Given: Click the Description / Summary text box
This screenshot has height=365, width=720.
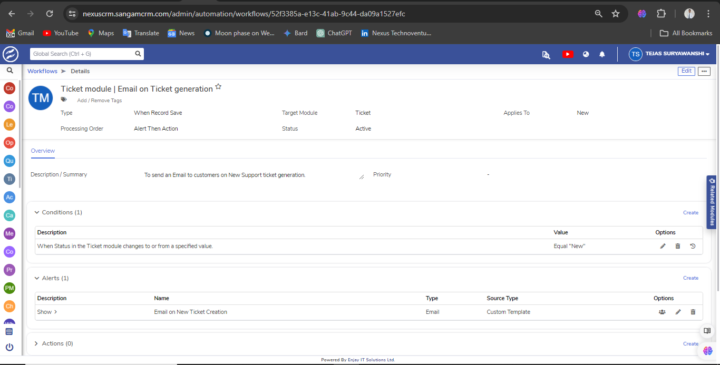Looking at the screenshot, I should (x=253, y=175).
